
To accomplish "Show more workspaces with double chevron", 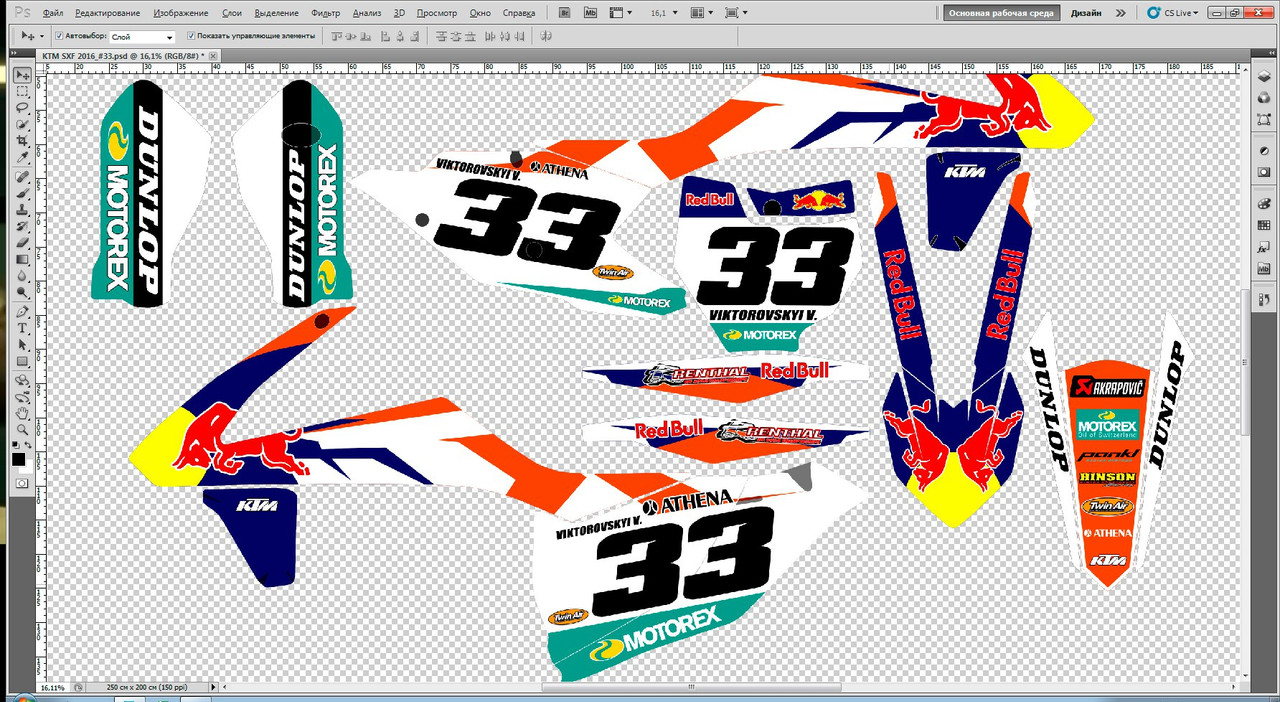I will [x=1120, y=13].
